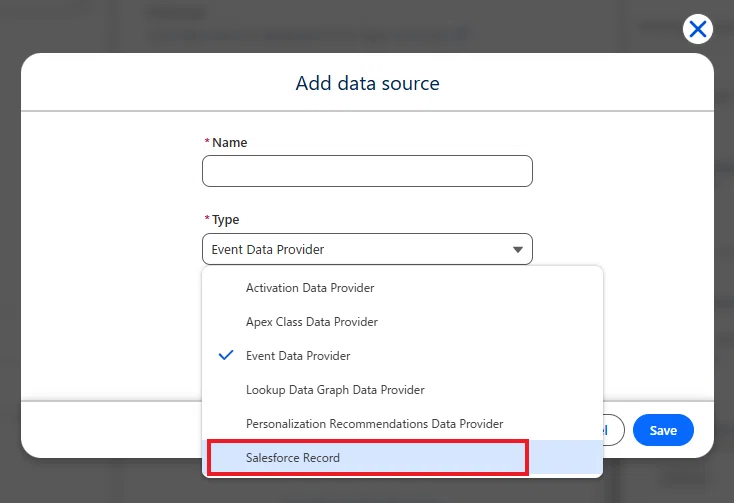Click the partly hidden Cancel button

click(x=613, y=430)
